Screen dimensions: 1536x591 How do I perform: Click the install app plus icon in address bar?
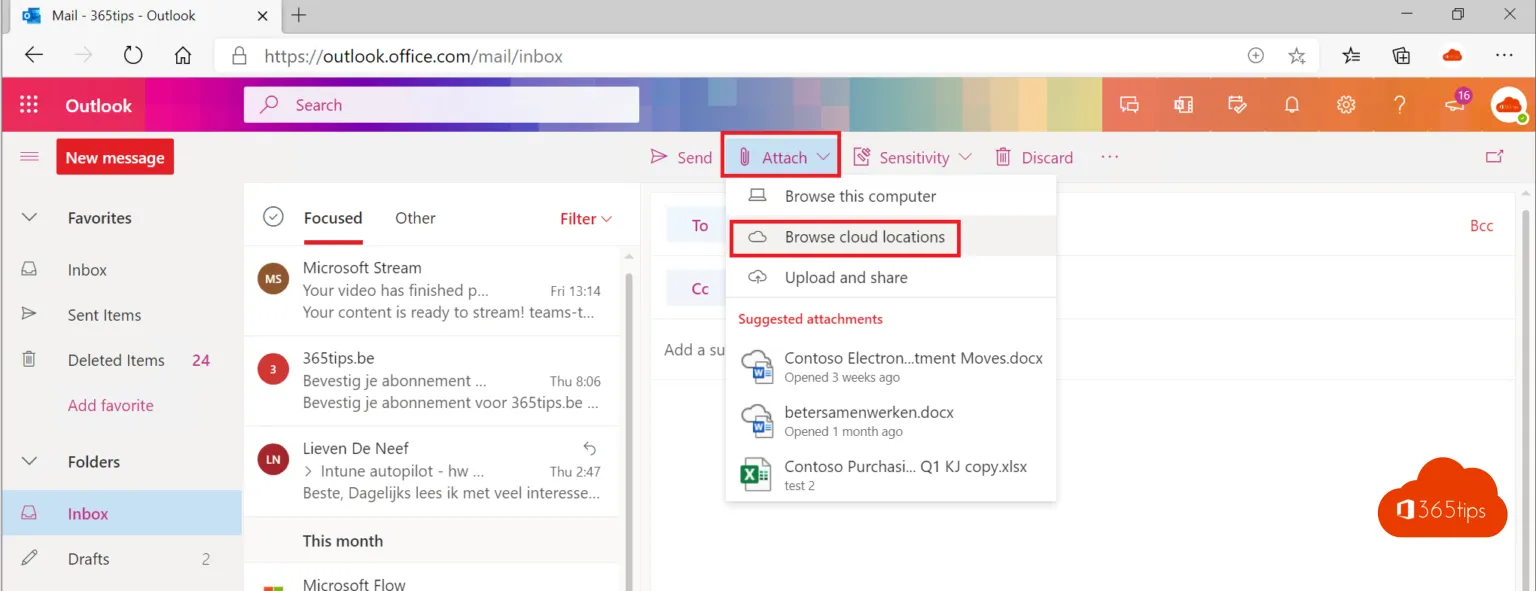pyautogui.click(x=1256, y=56)
